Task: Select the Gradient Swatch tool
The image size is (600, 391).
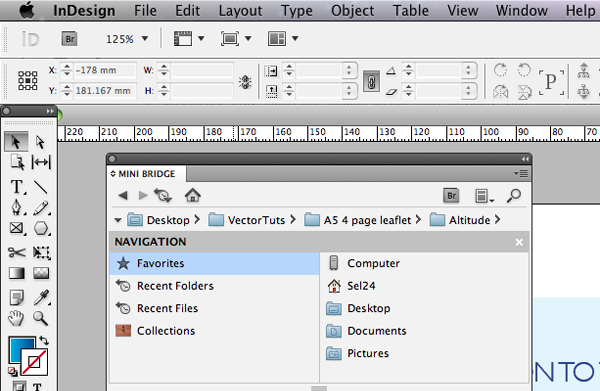Action: [16, 273]
